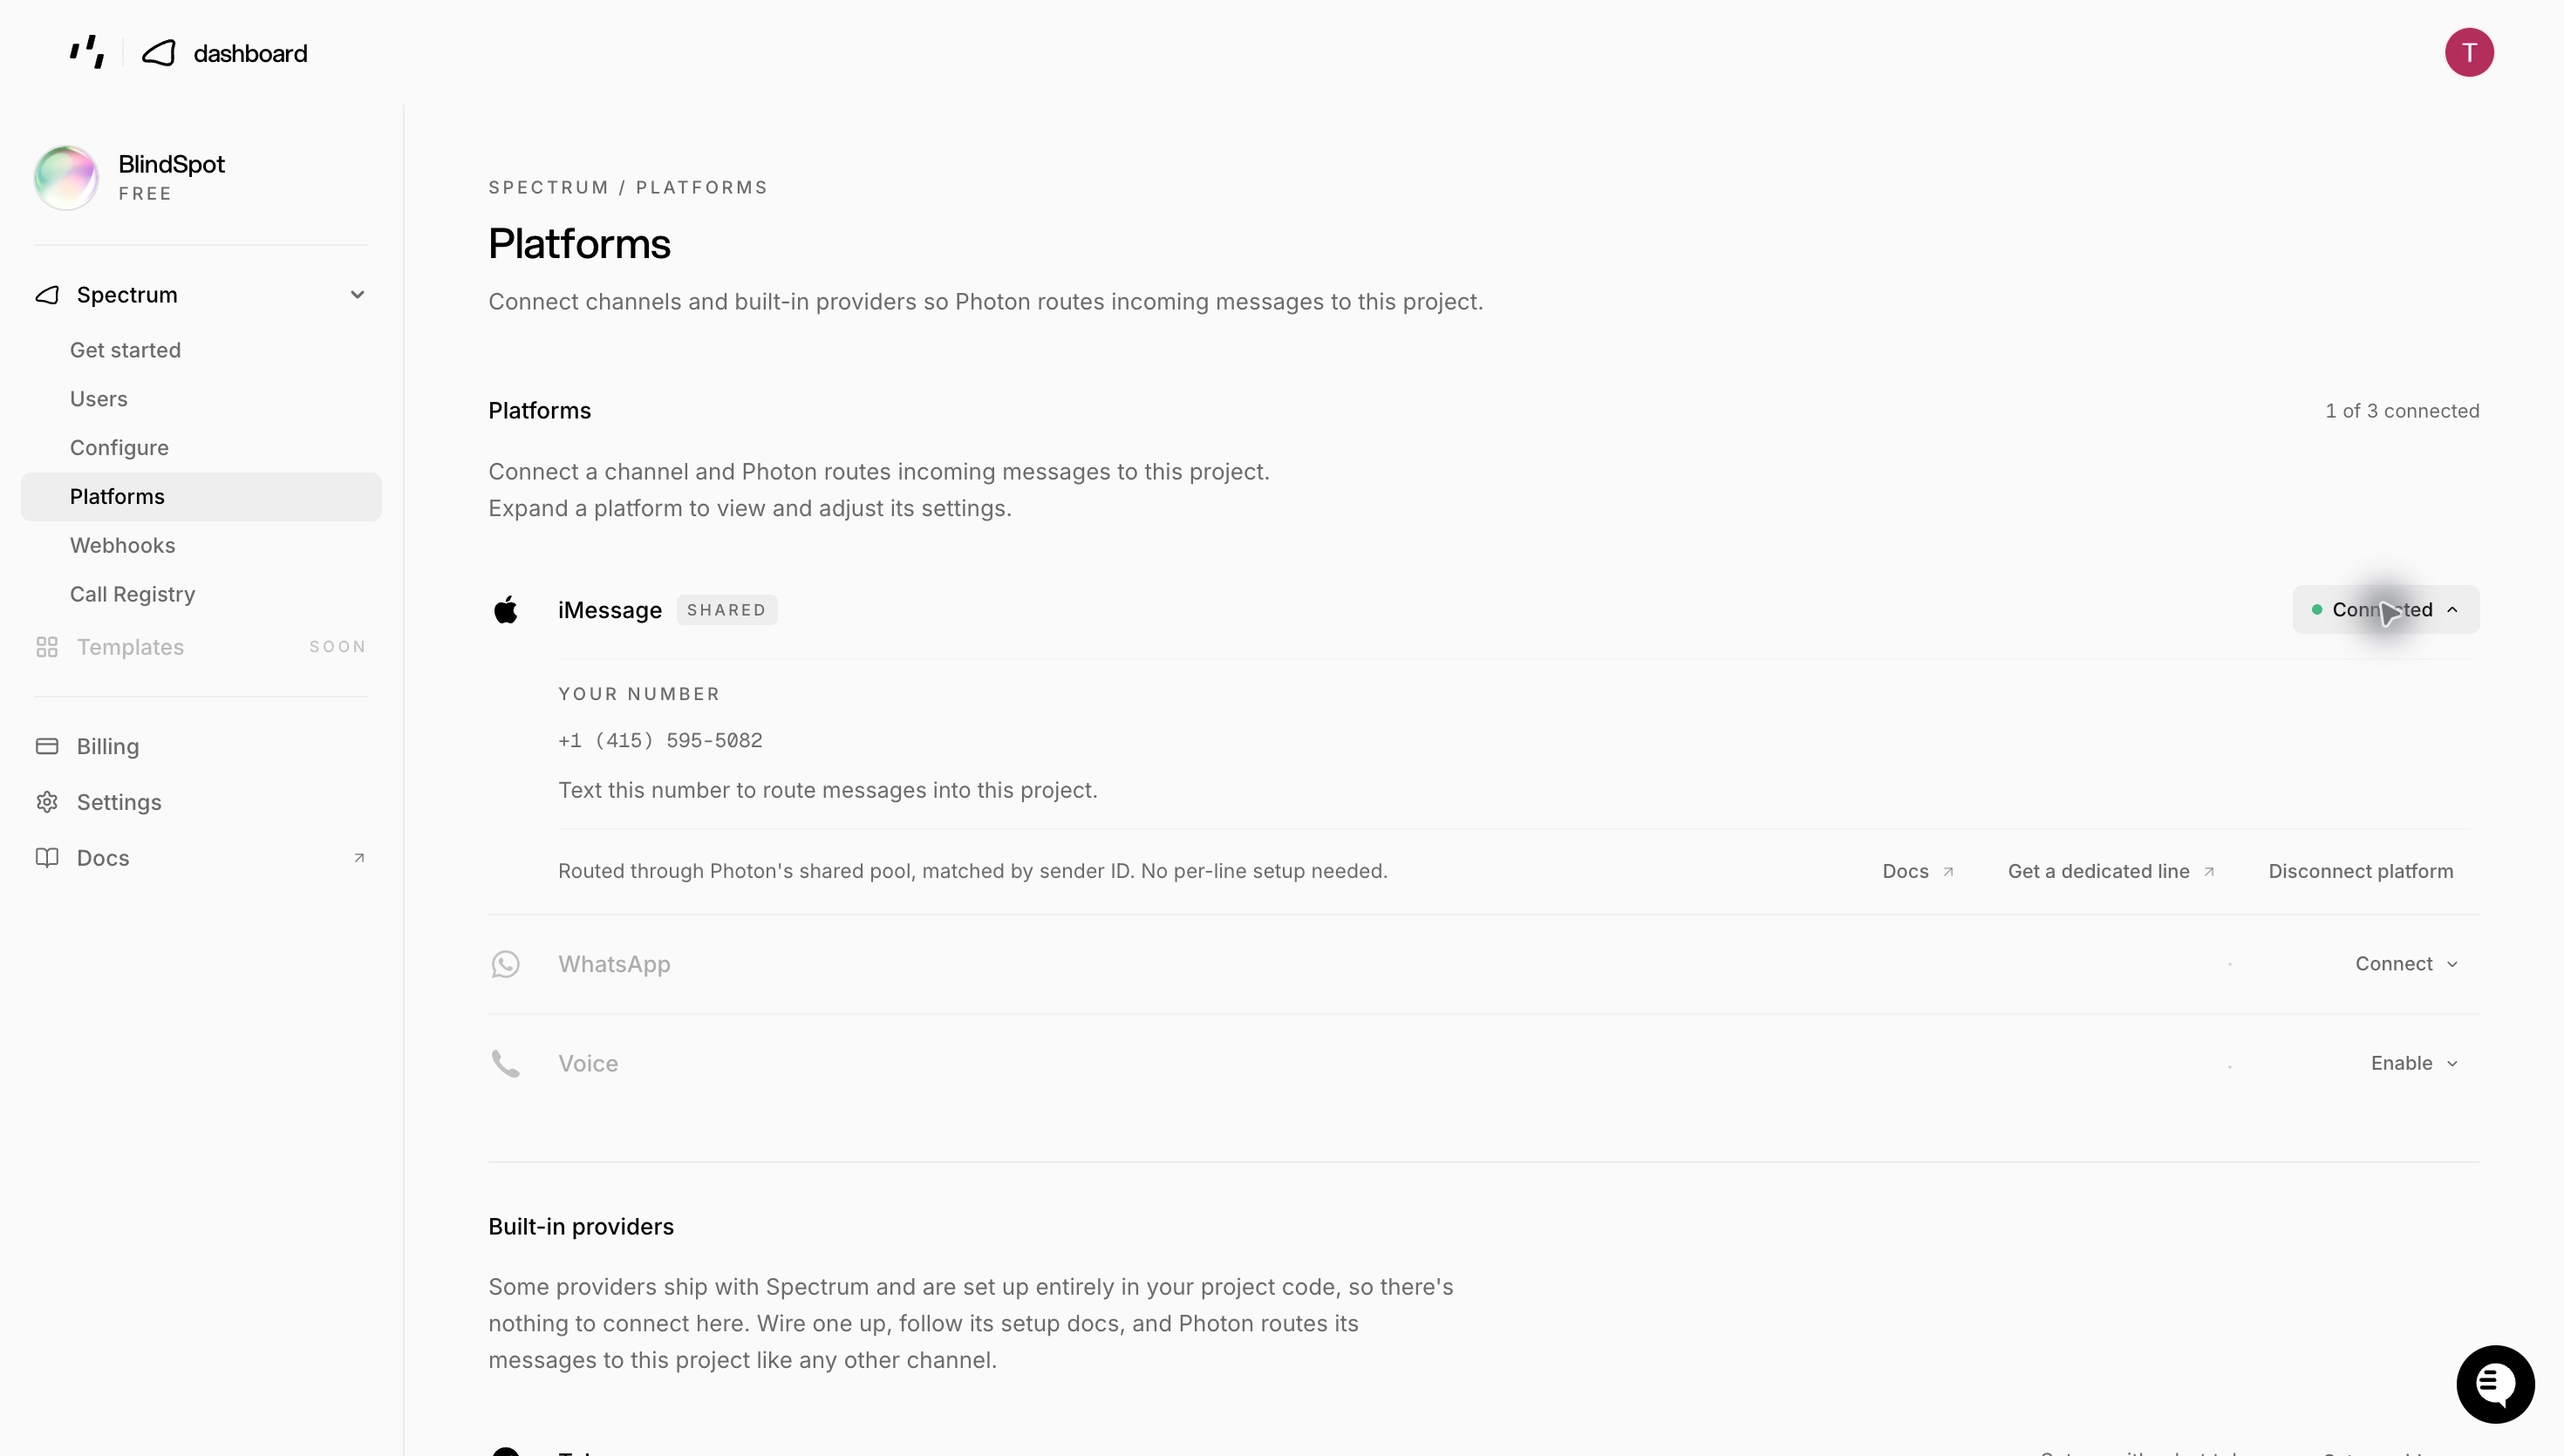
Task: Open the iMessage Docs link
Action: tap(1918, 871)
